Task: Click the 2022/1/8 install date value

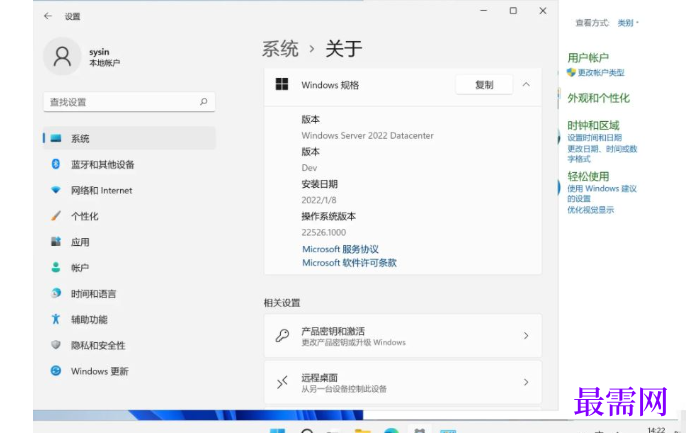Action: pyautogui.click(x=319, y=200)
